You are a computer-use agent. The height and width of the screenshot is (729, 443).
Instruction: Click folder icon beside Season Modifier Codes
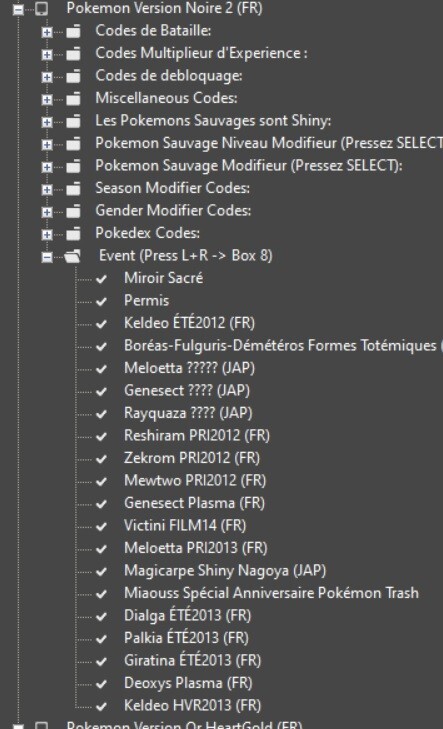(x=73, y=189)
